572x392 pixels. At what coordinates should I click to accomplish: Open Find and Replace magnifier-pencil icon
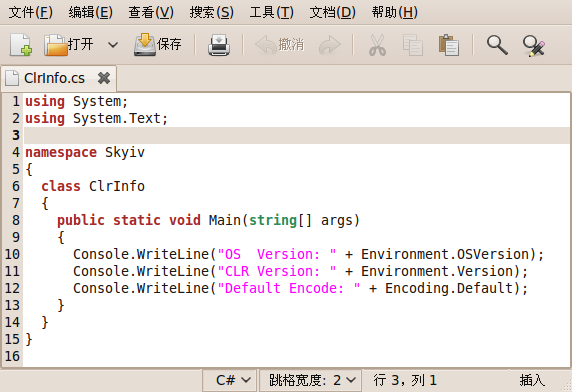pos(534,46)
